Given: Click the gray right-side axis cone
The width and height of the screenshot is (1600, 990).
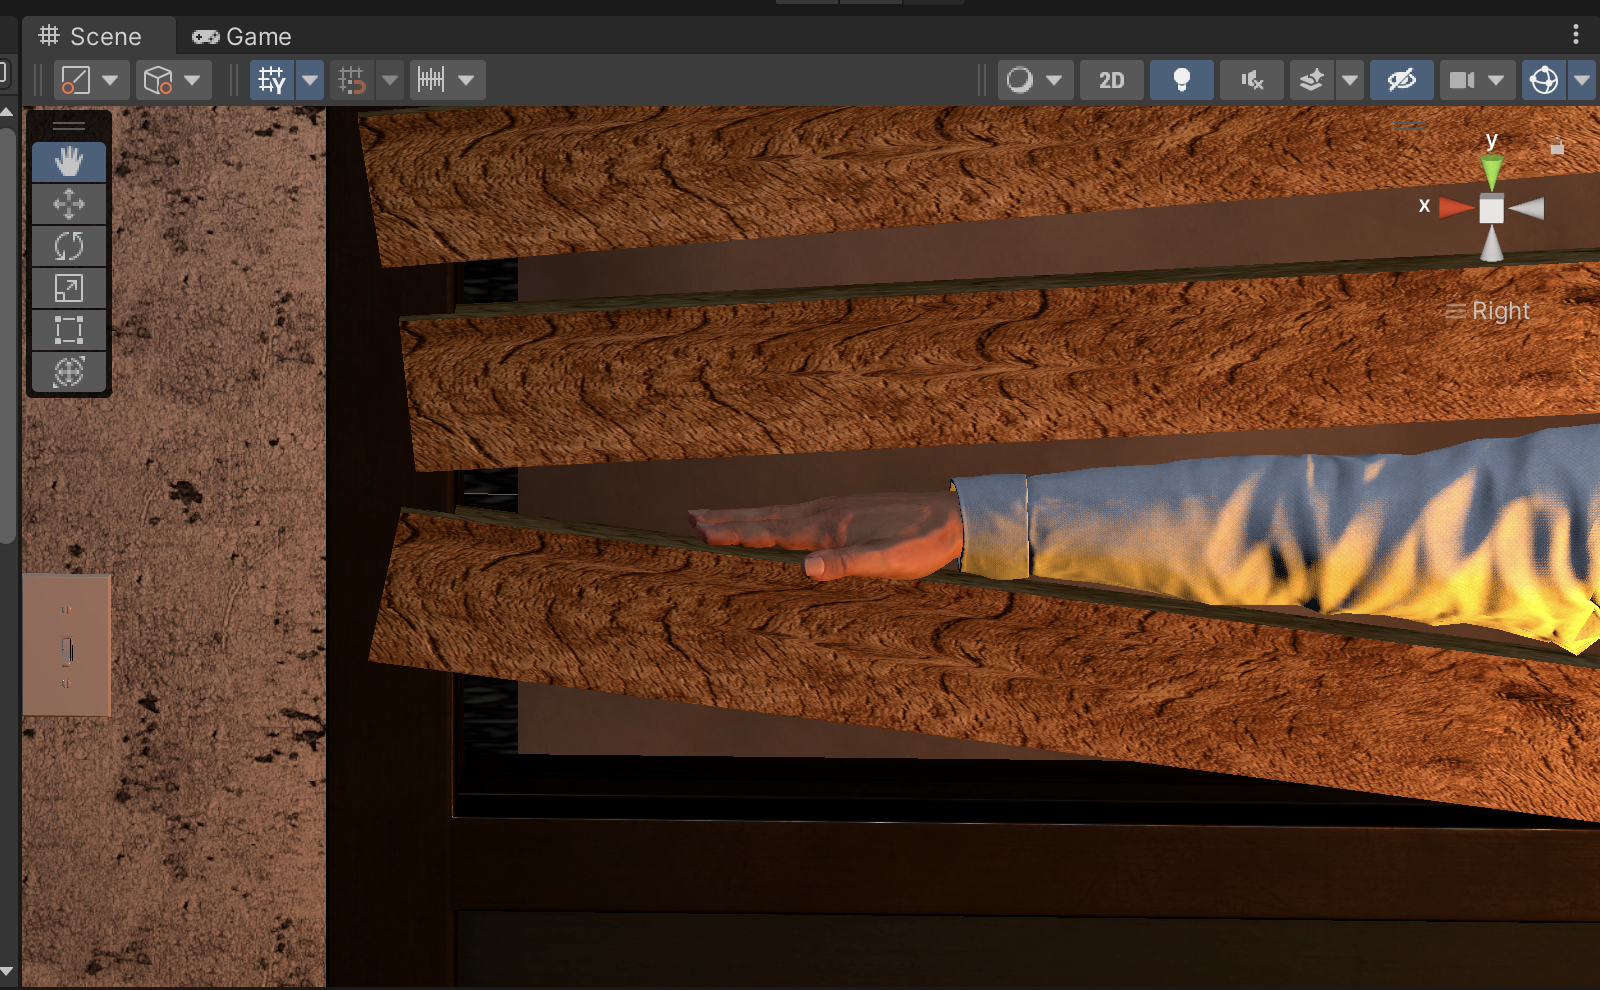Looking at the screenshot, I should pyautogui.click(x=1527, y=208).
